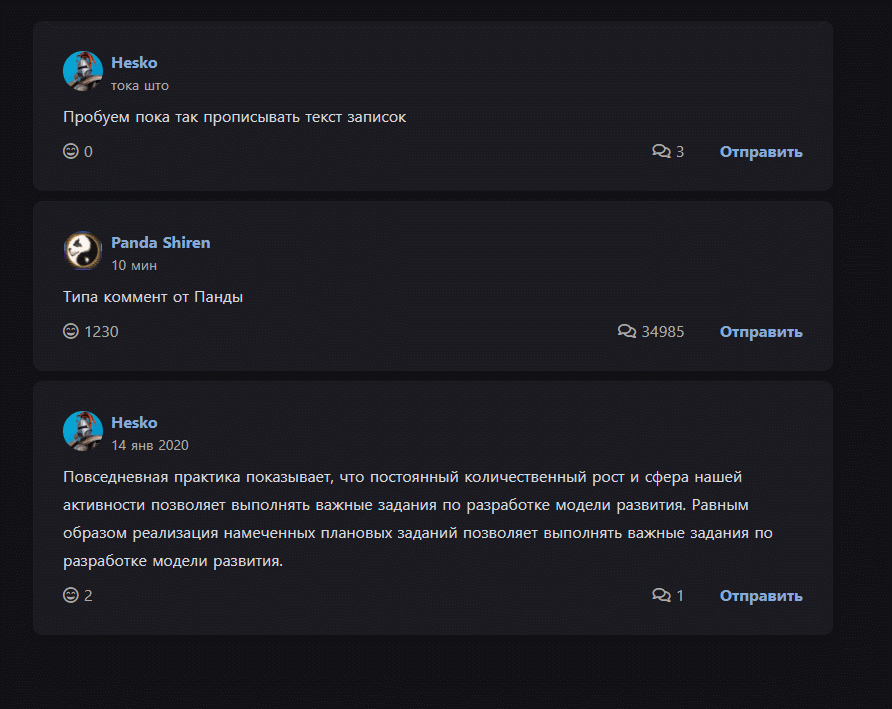Open comments icon showing 1 reply
892x709 pixels.
pos(661,595)
